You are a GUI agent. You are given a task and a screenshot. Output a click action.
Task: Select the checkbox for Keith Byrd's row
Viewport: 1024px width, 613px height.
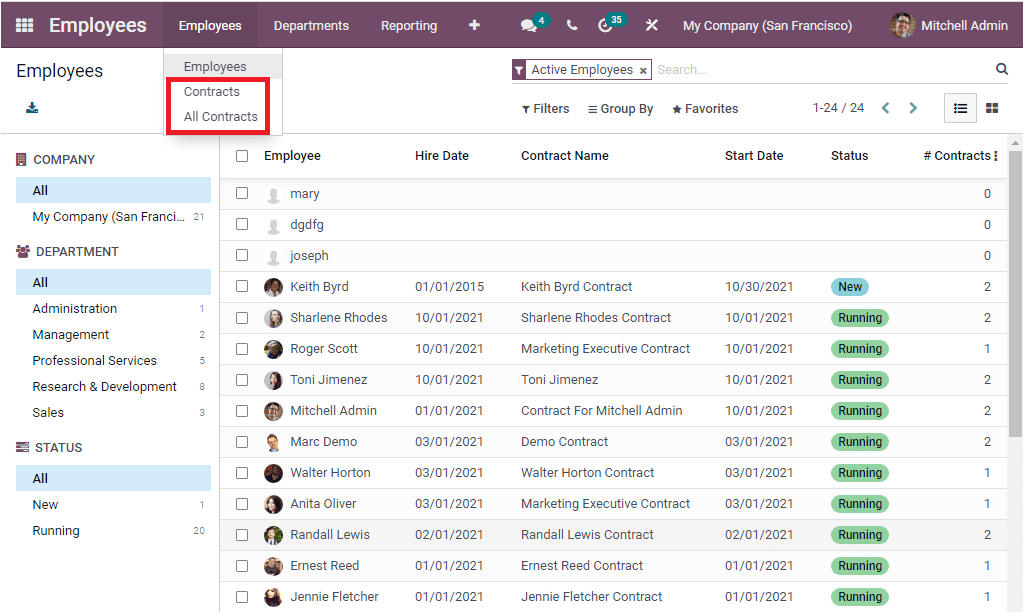click(241, 286)
